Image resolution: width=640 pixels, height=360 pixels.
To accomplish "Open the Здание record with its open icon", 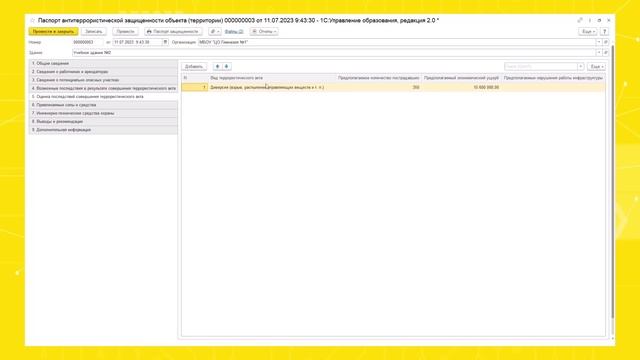I will click(x=606, y=53).
